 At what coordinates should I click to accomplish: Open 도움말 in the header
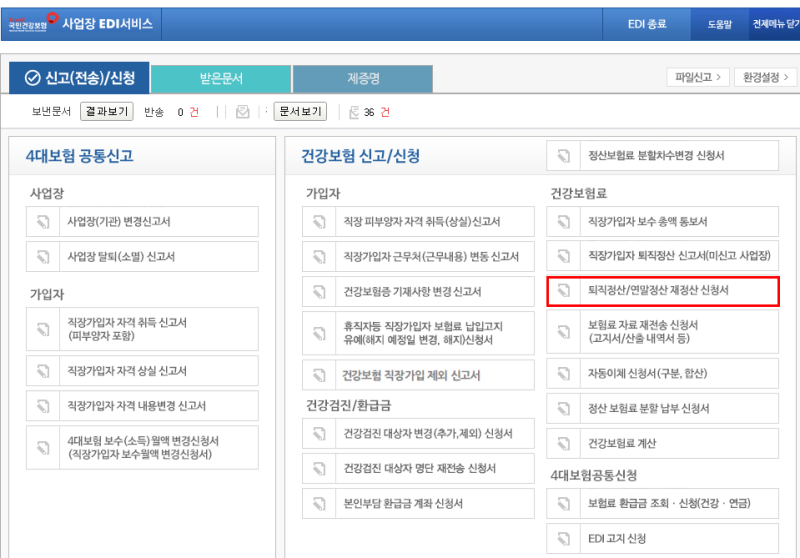click(719, 24)
